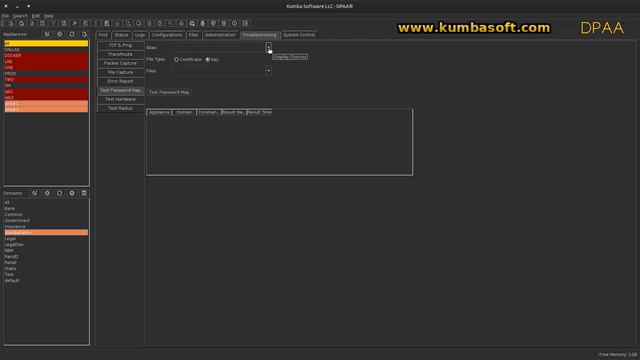The image size is (640, 360).
Task: Open the Help menu
Action: (x=49, y=16)
